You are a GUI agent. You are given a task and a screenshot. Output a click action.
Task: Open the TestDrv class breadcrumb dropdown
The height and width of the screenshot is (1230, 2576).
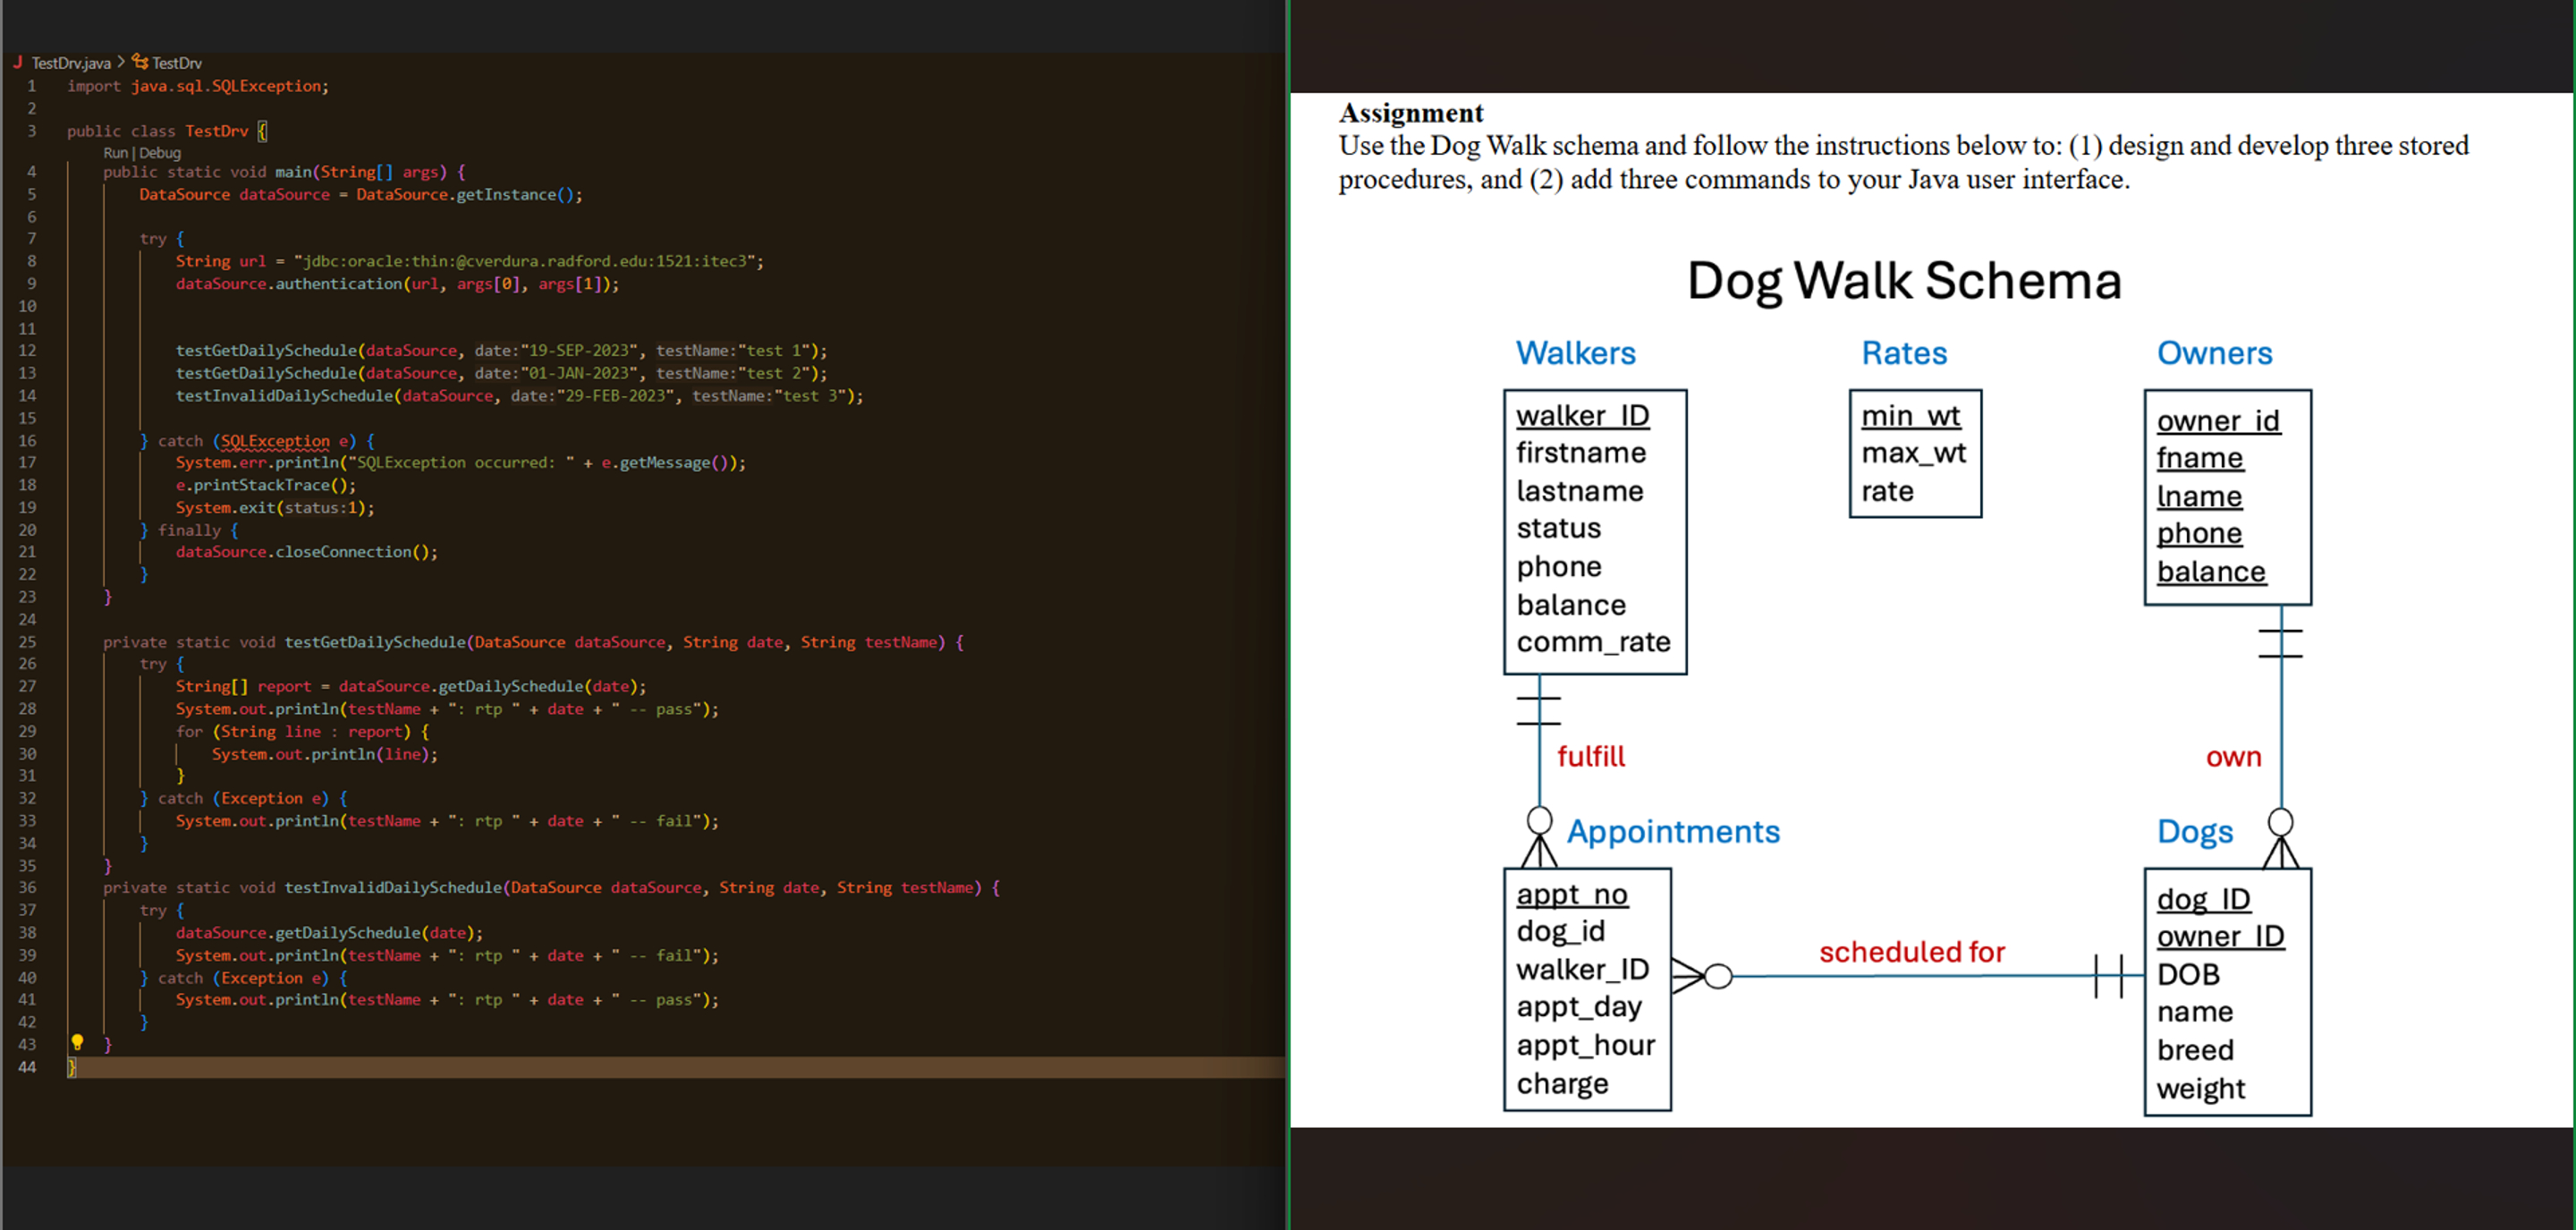point(177,63)
